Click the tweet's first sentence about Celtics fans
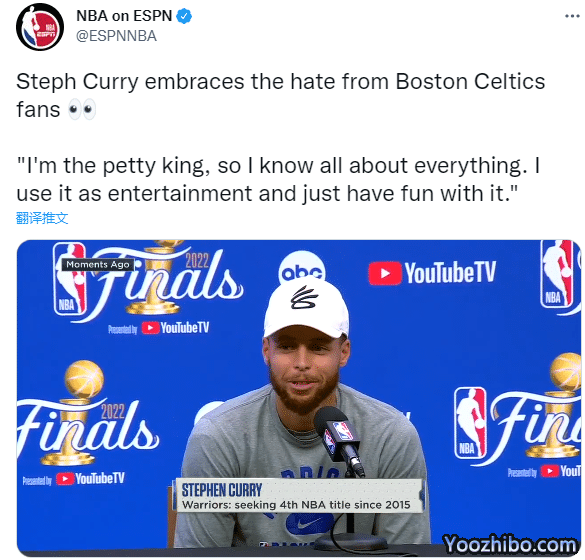 (x=281, y=96)
